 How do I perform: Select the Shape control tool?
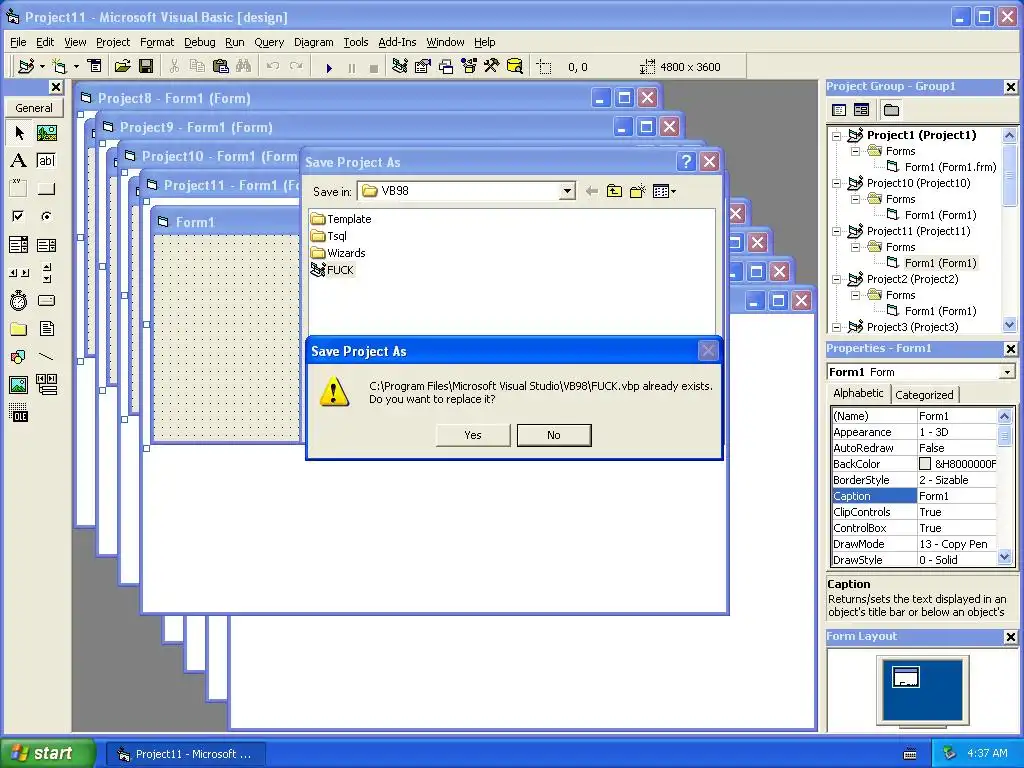[19, 357]
